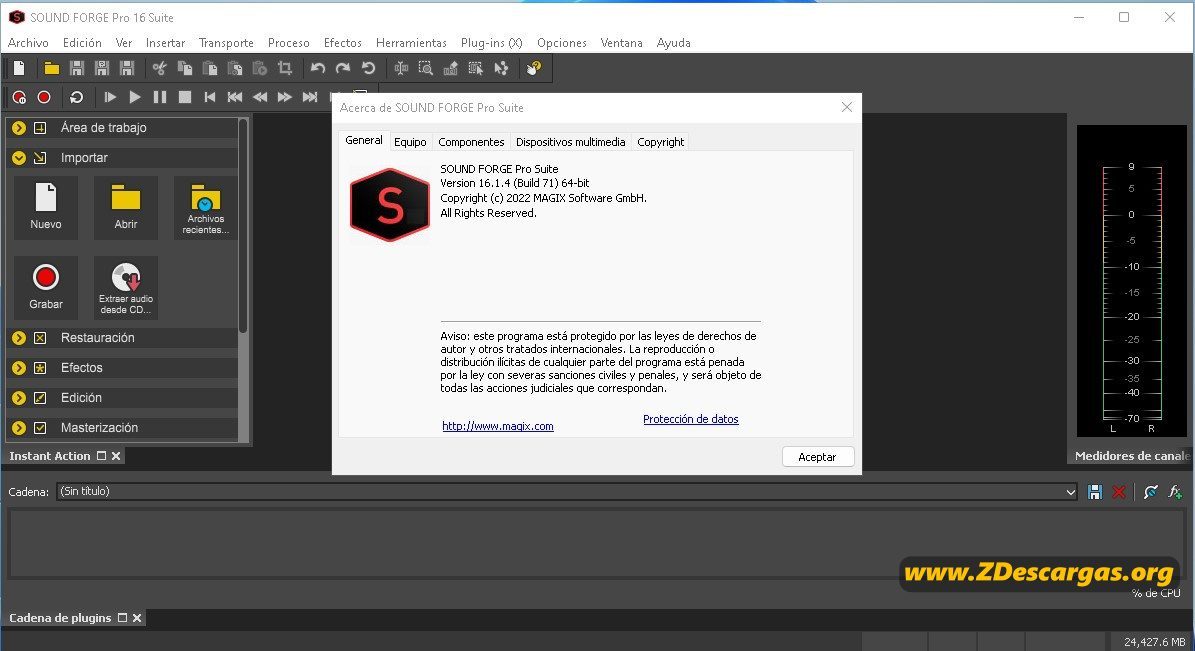Click the What's This help hand icon

click(x=533, y=69)
